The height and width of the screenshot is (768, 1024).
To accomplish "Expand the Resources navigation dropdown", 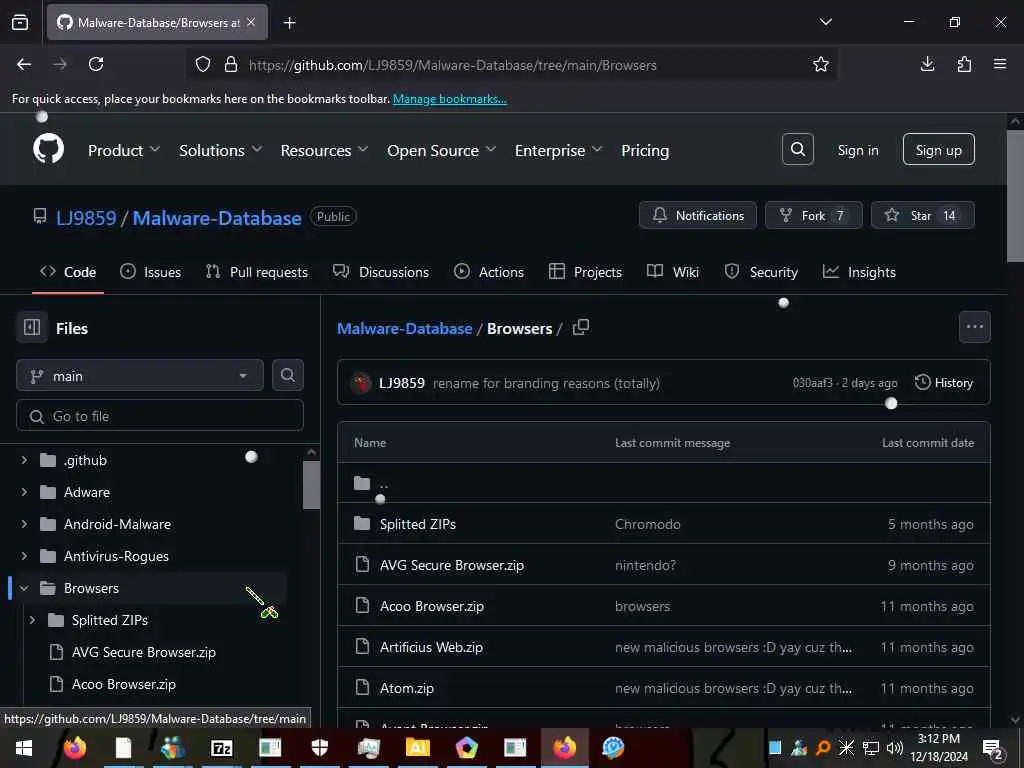I will (x=325, y=150).
